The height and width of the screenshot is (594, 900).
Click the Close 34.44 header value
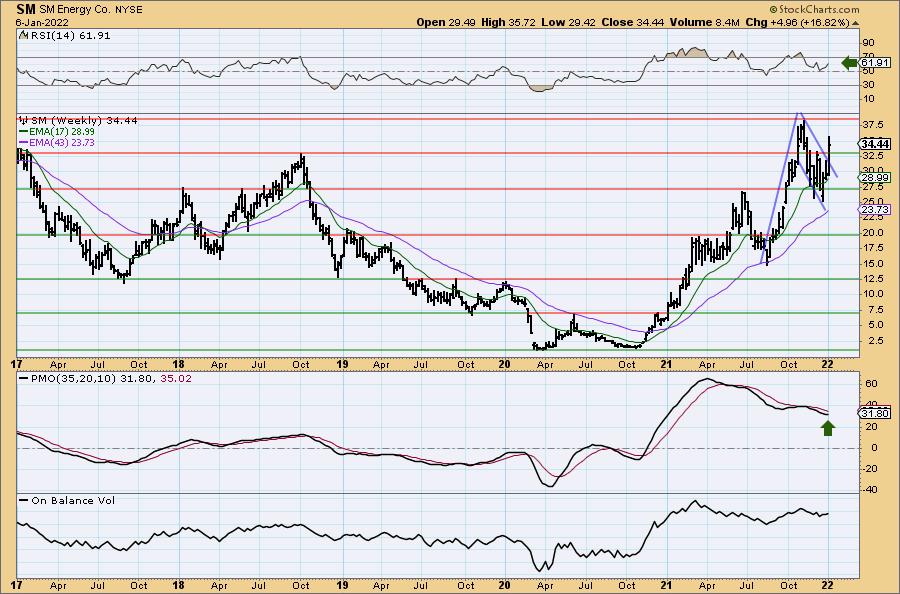click(x=633, y=22)
